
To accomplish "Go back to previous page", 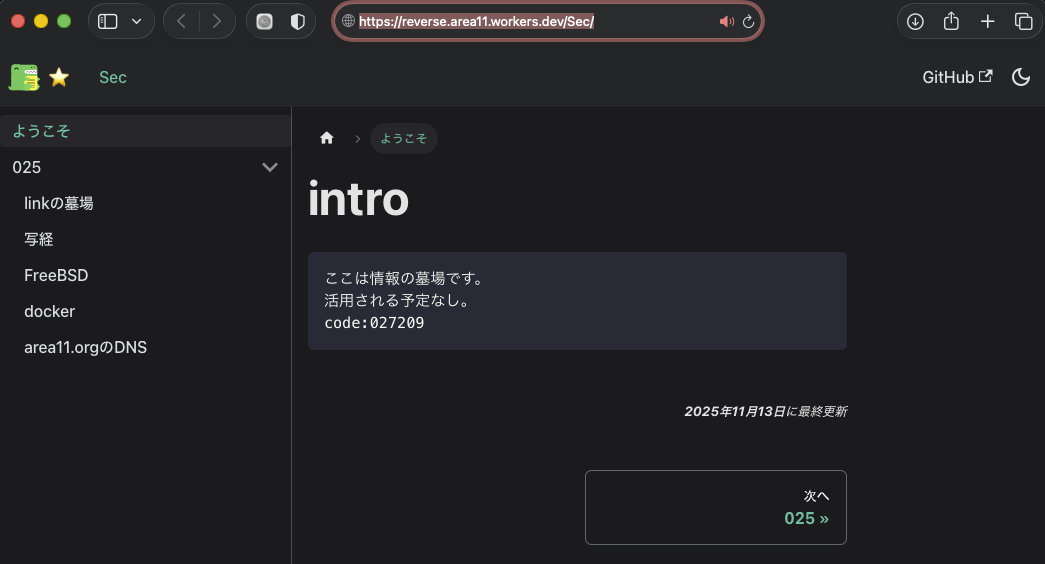I will click(181, 21).
